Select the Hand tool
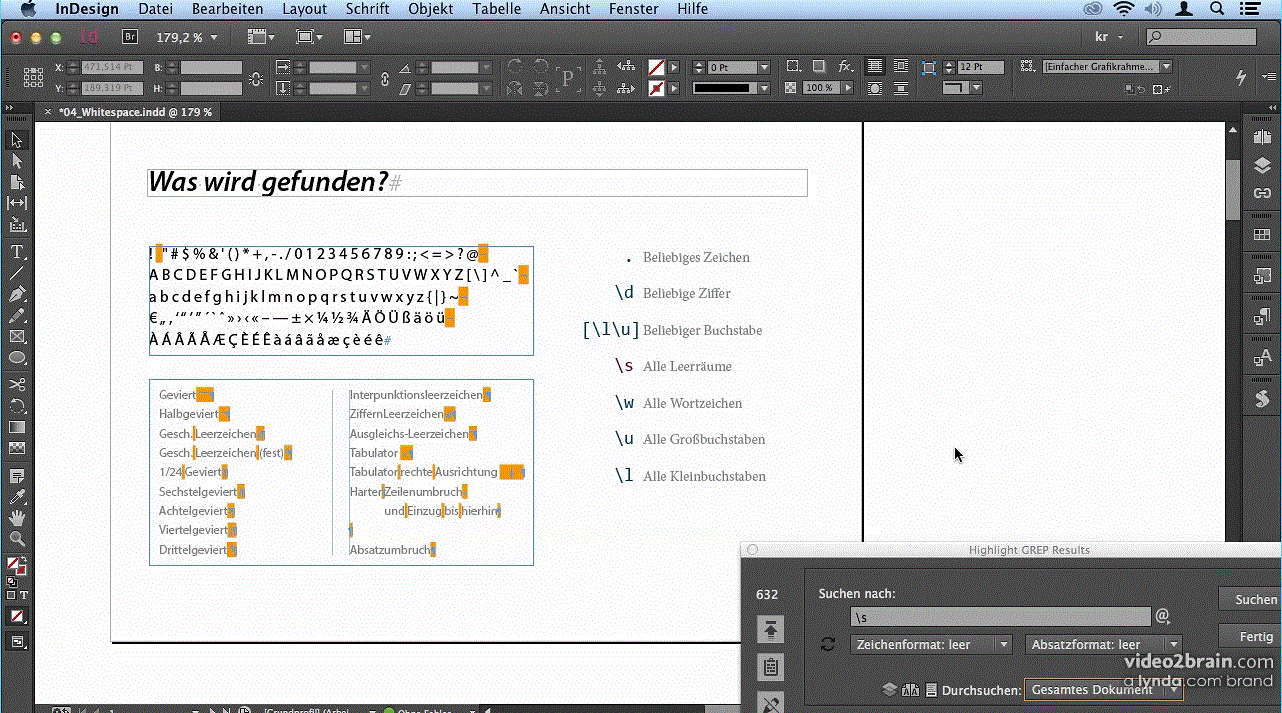 coord(17,518)
